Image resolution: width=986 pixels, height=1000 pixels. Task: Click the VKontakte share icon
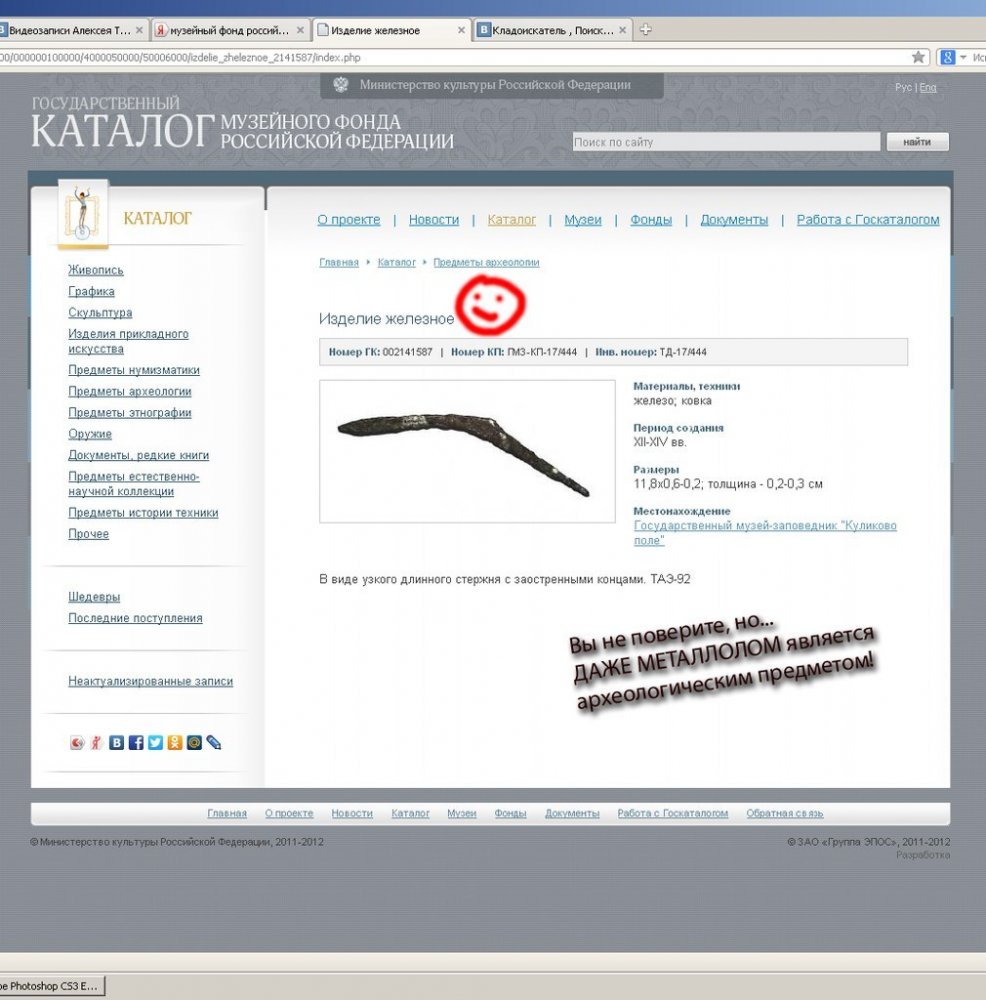click(x=117, y=743)
